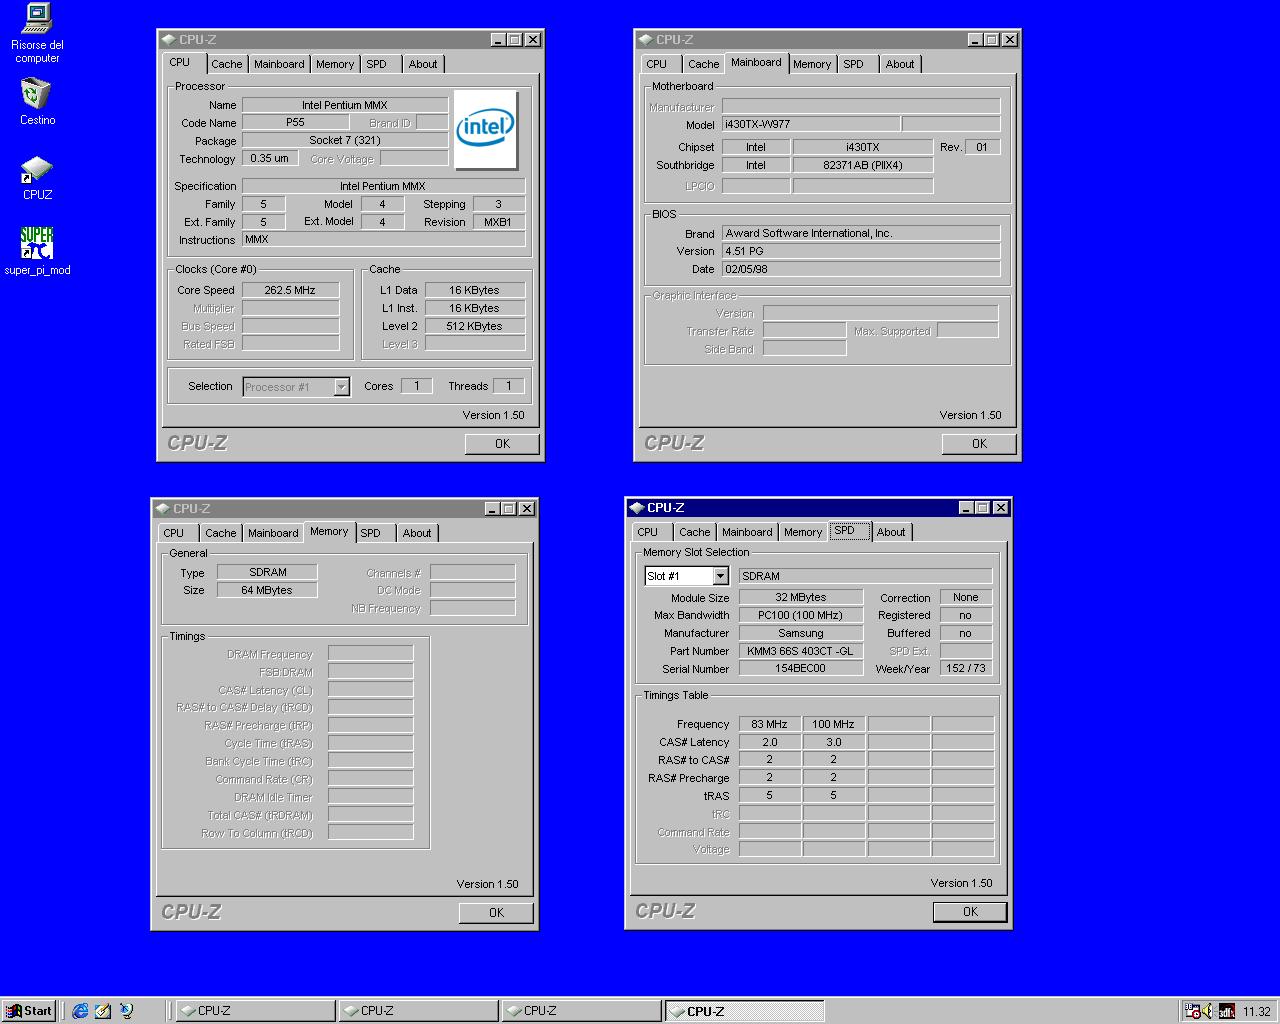Screen dimensions: 1280x1024
Task: Click the Intel logo in CPU window
Action: [485, 129]
